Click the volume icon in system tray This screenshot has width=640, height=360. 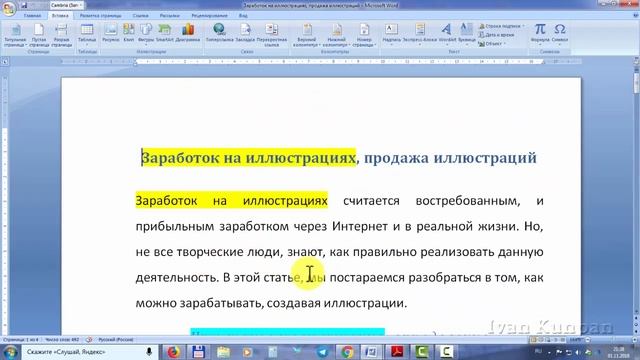tap(578, 352)
